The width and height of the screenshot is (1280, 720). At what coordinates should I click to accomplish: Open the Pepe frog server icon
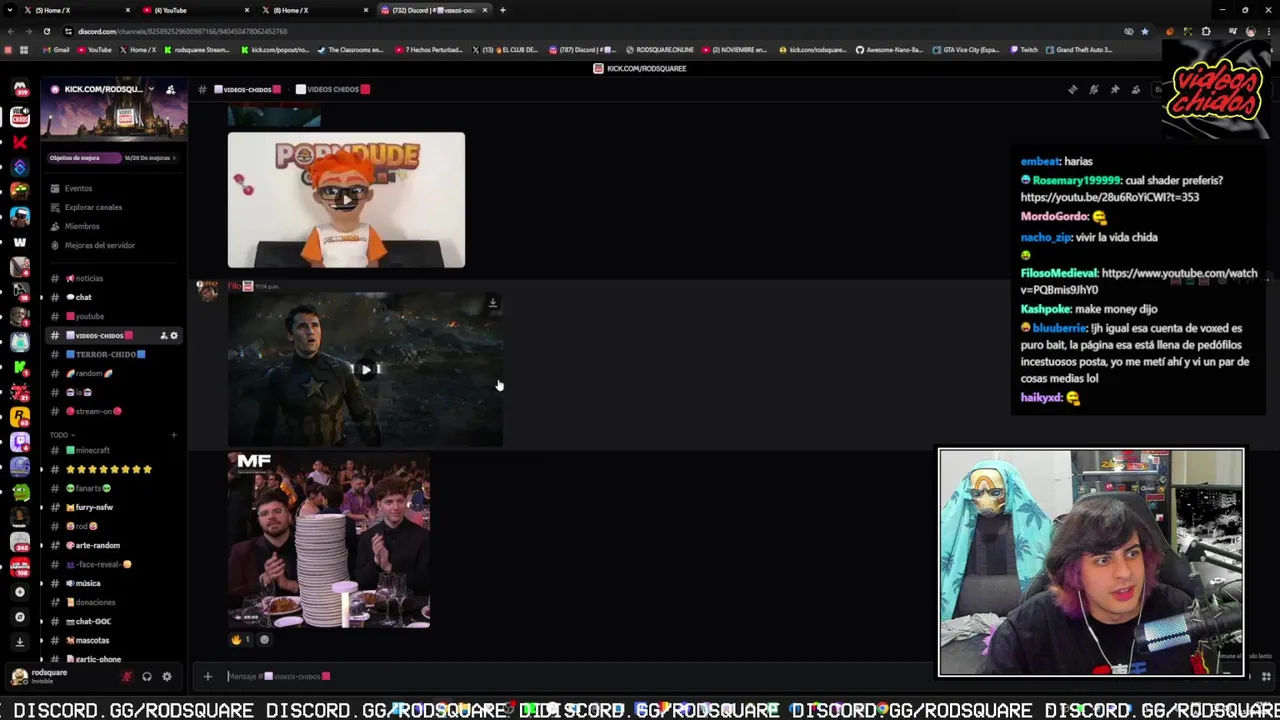click(x=19, y=491)
